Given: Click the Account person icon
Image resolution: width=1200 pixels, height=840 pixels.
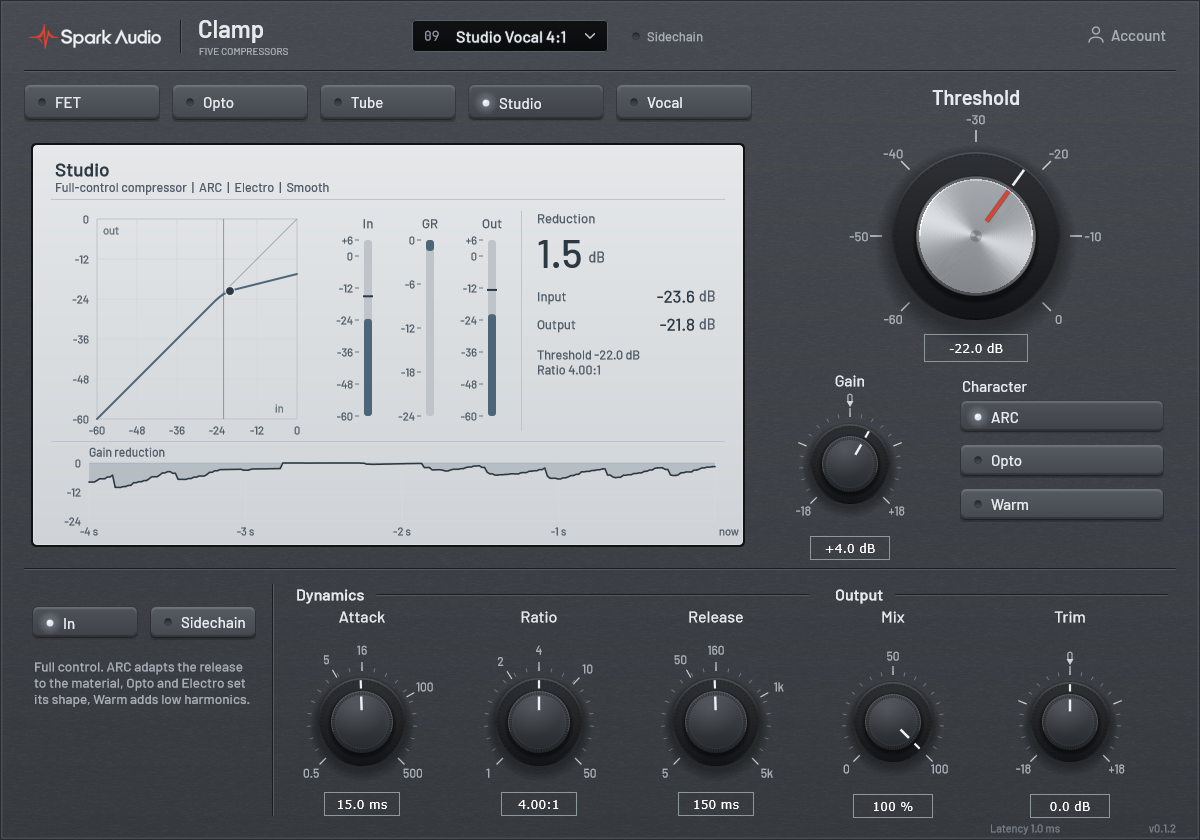Looking at the screenshot, I should point(1096,35).
